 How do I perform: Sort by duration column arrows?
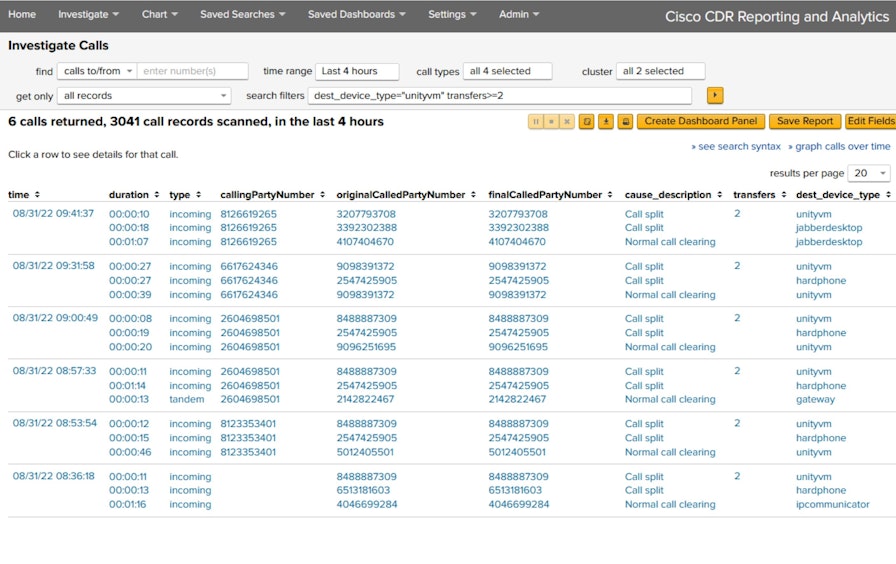156,194
